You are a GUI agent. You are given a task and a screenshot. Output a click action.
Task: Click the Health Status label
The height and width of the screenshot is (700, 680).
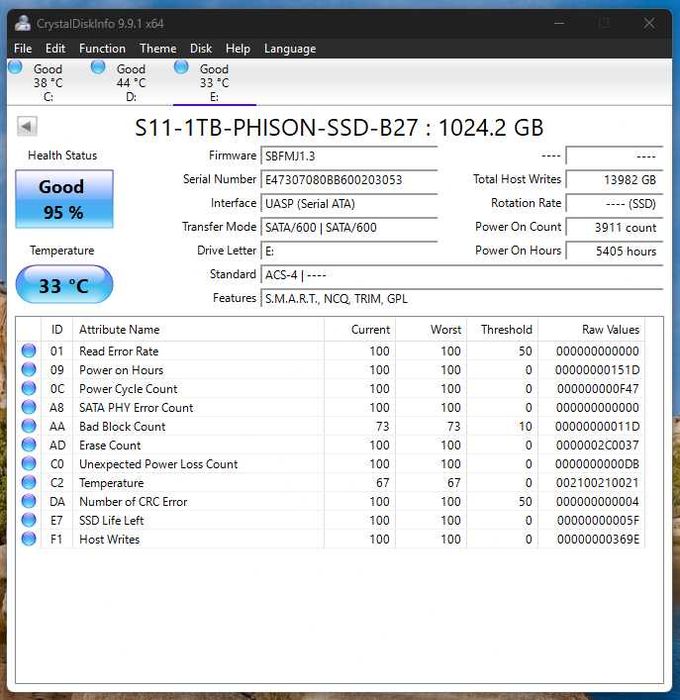(x=63, y=155)
